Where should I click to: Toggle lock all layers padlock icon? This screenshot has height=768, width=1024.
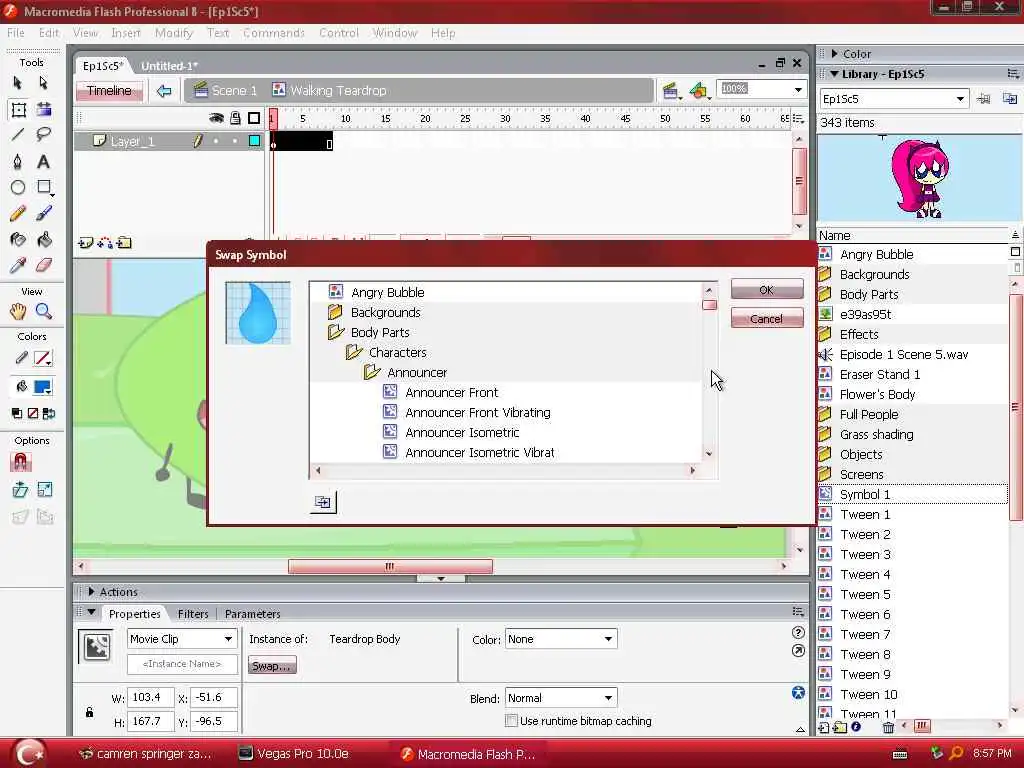tap(235, 118)
